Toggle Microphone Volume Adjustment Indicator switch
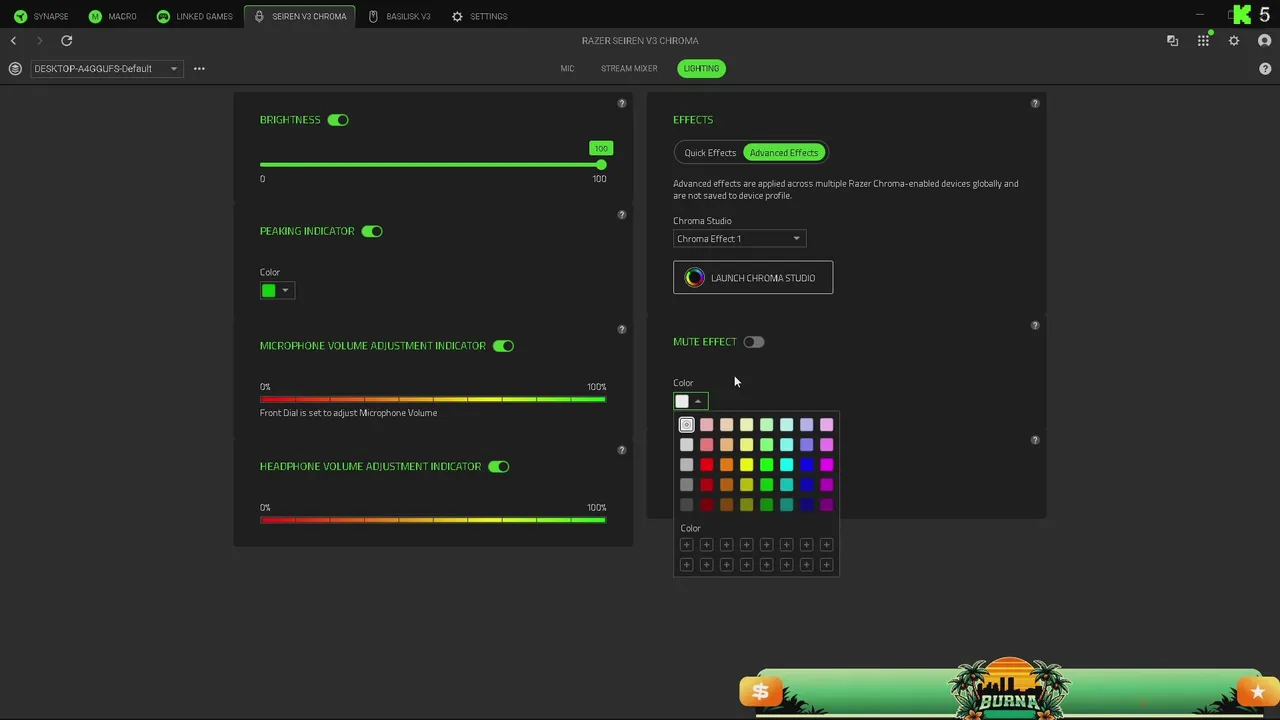The height and width of the screenshot is (720, 1280). (x=503, y=346)
